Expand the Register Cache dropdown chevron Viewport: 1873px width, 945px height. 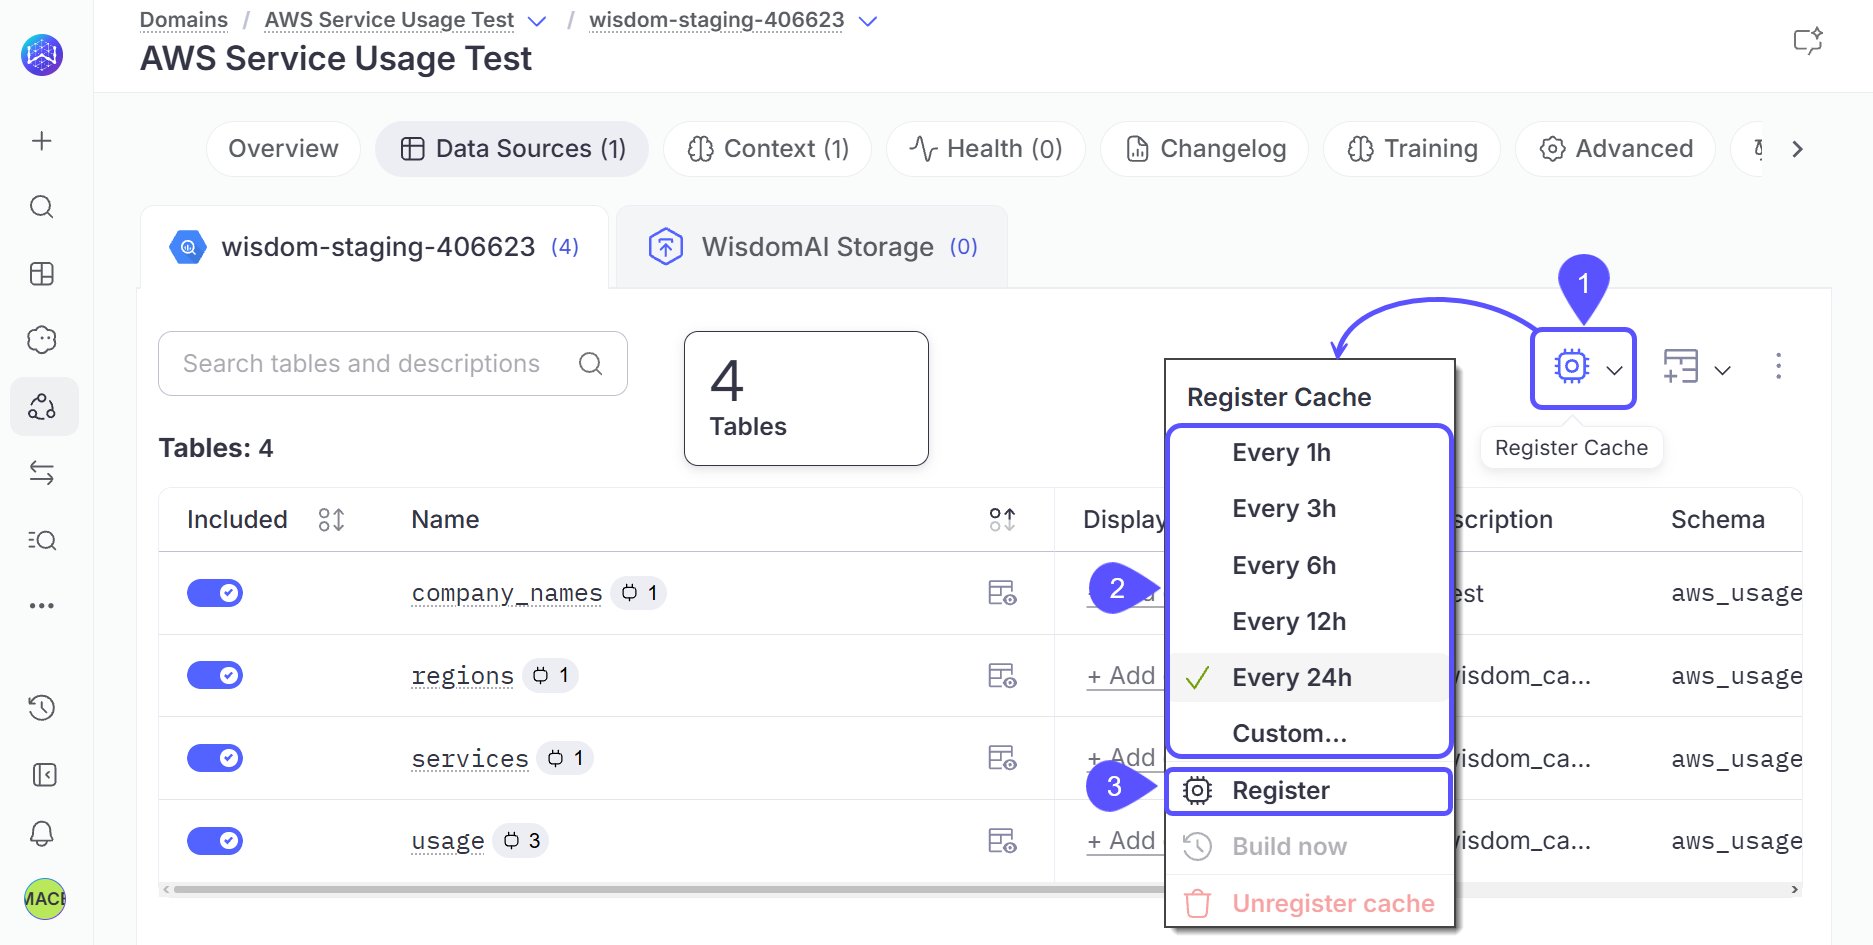coord(1614,370)
